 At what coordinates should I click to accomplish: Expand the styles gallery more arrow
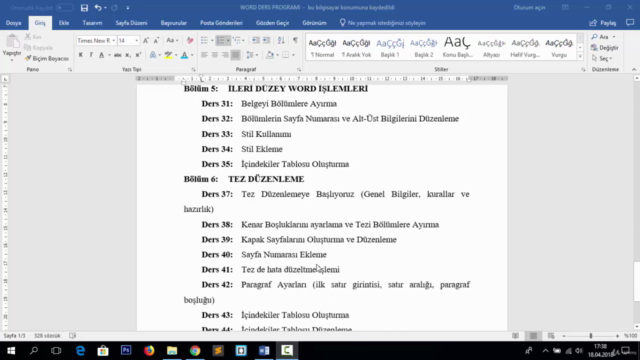click(x=580, y=57)
